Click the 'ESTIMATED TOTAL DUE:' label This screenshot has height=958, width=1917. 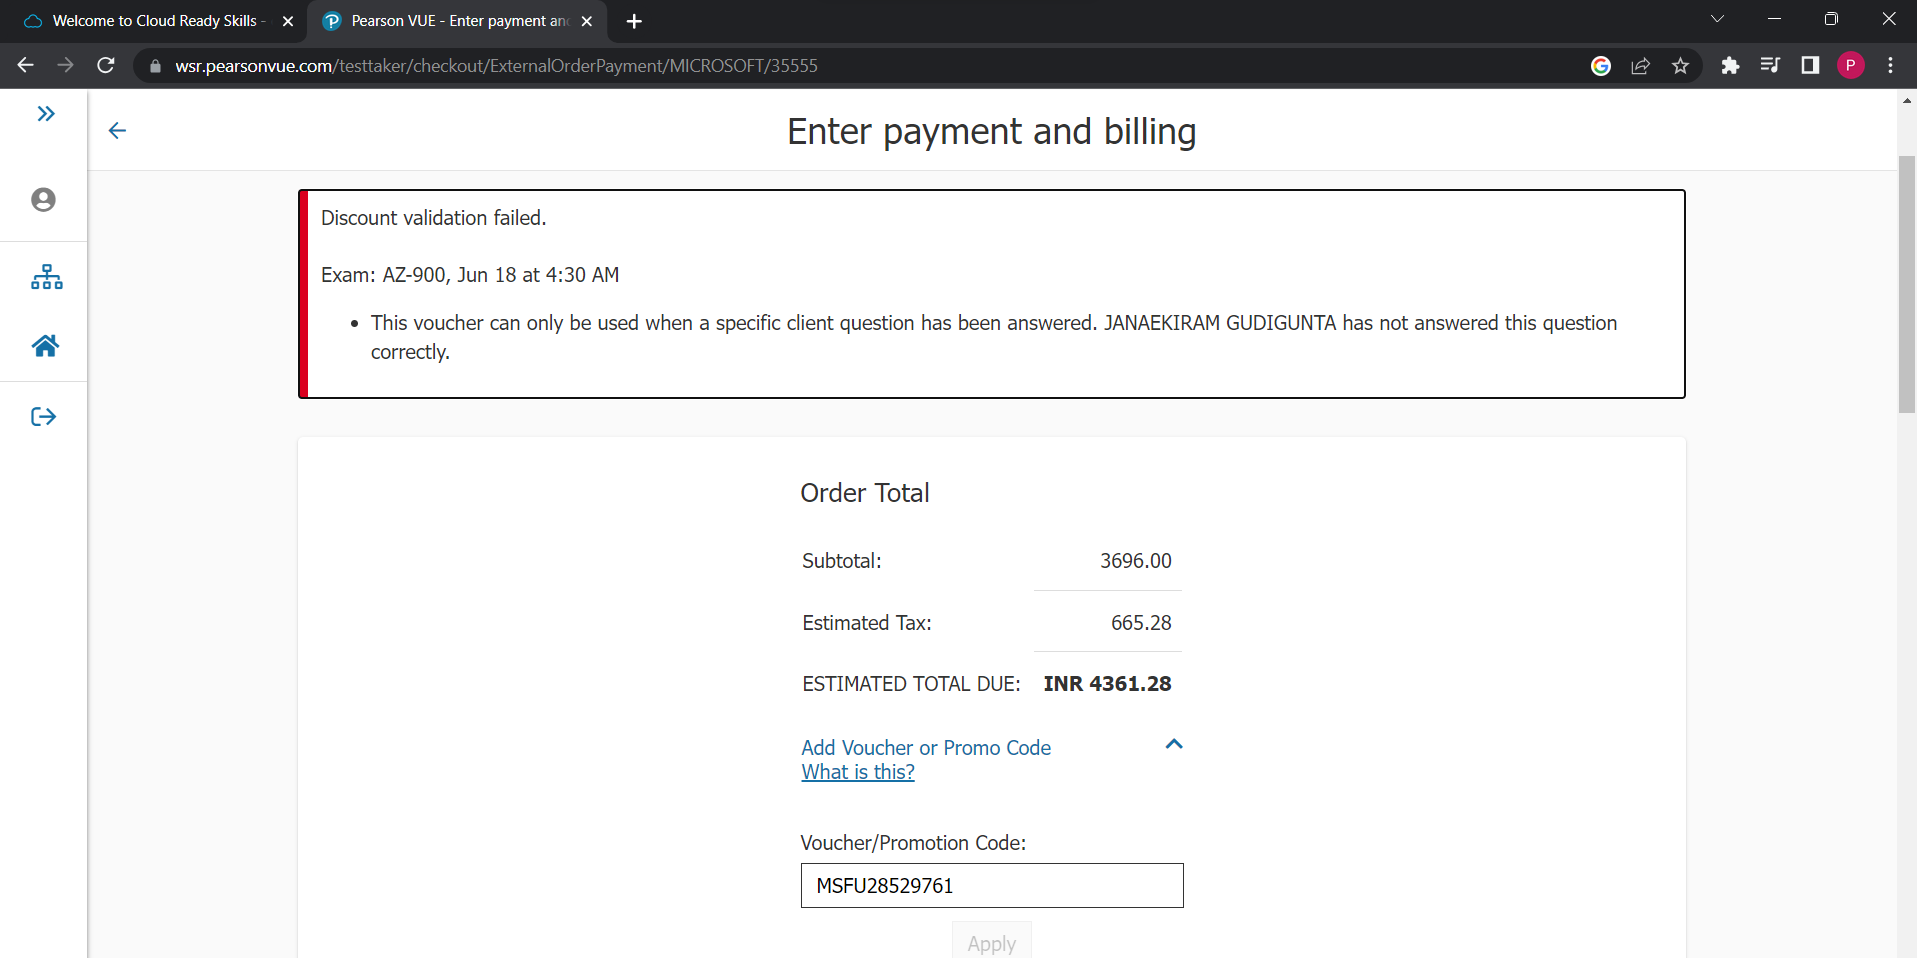(911, 684)
